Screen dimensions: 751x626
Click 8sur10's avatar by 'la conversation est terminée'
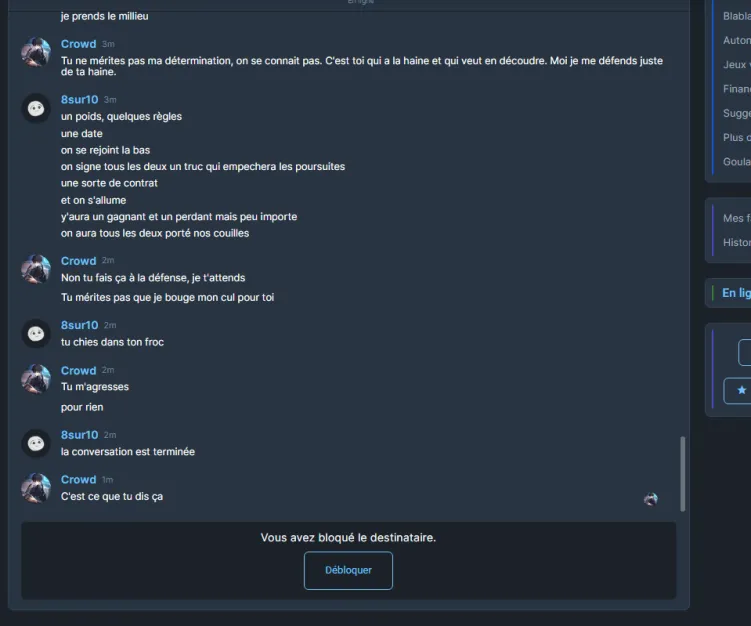[x=36, y=444]
